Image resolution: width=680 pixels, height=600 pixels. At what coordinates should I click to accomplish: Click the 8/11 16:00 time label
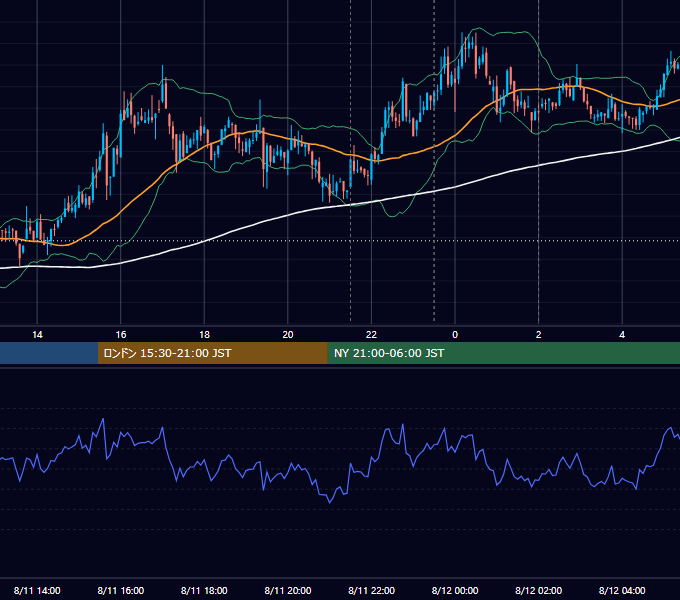121,590
